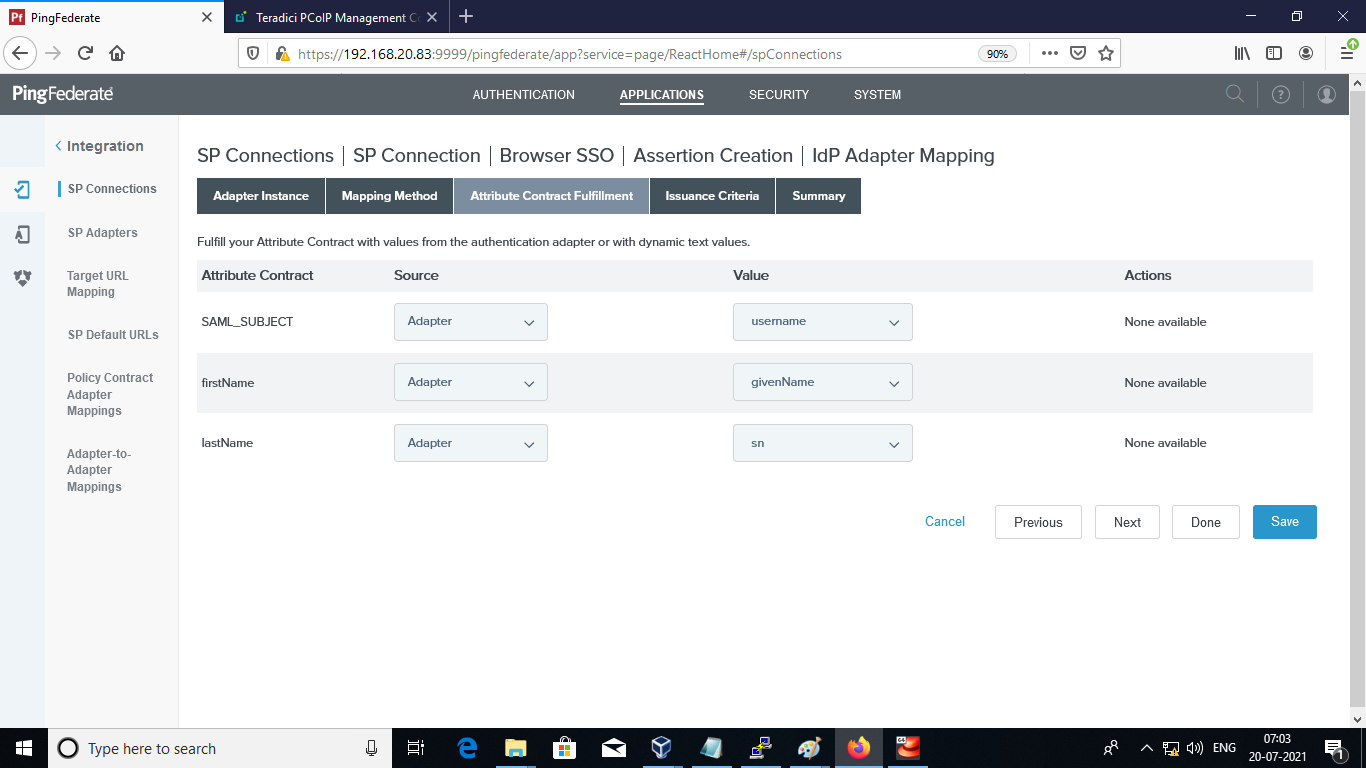Go to the Firefox home page
1366x768 pixels.
(117, 53)
